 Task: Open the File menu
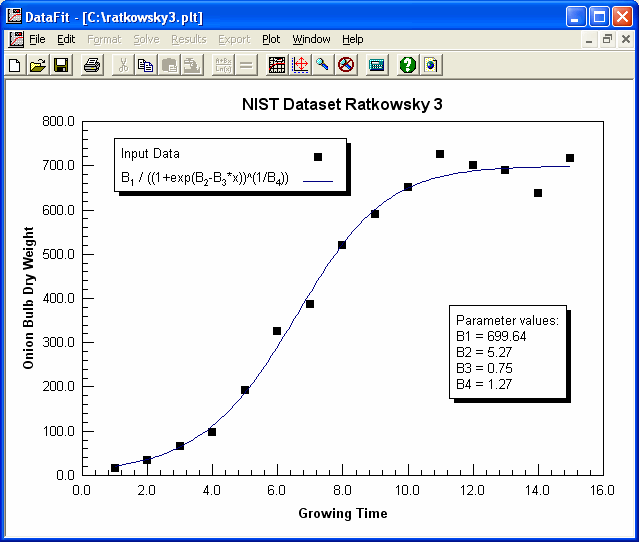37,40
